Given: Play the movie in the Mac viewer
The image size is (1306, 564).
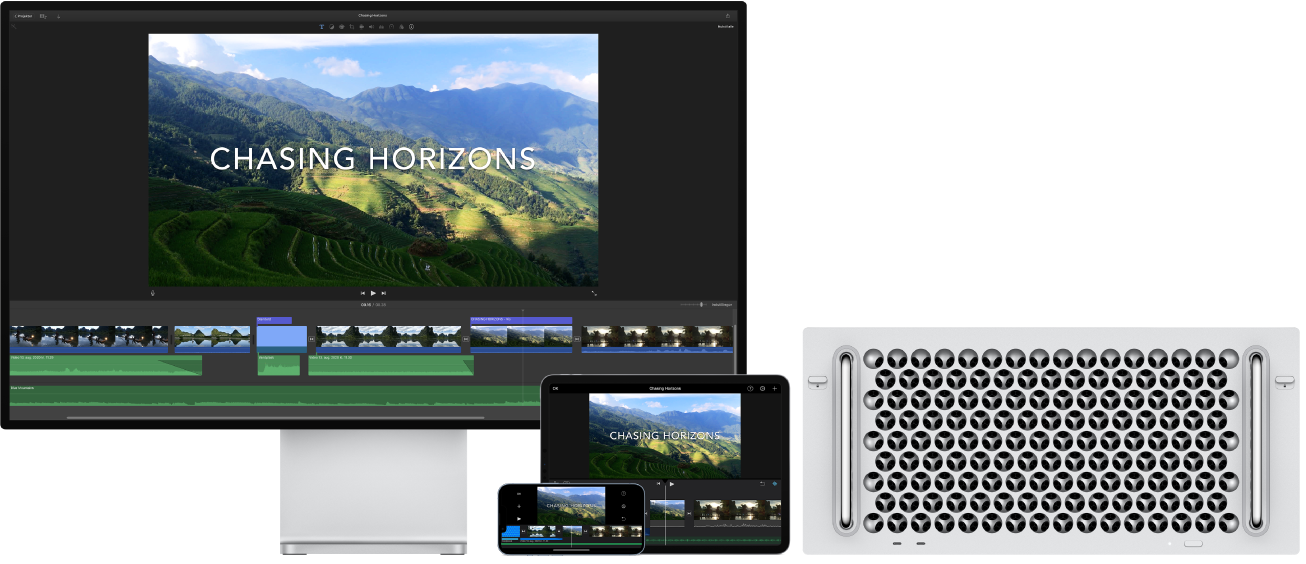Looking at the screenshot, I should tap(373, 293).
